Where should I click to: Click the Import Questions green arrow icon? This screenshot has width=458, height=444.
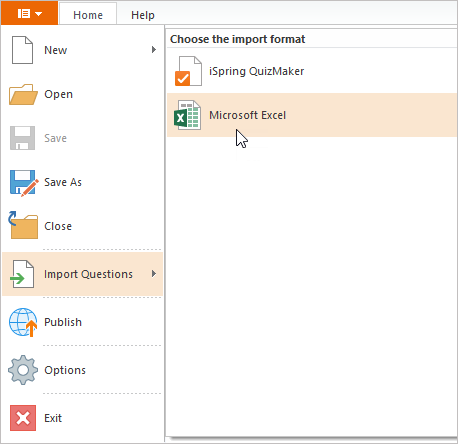(x=22, y=274)
